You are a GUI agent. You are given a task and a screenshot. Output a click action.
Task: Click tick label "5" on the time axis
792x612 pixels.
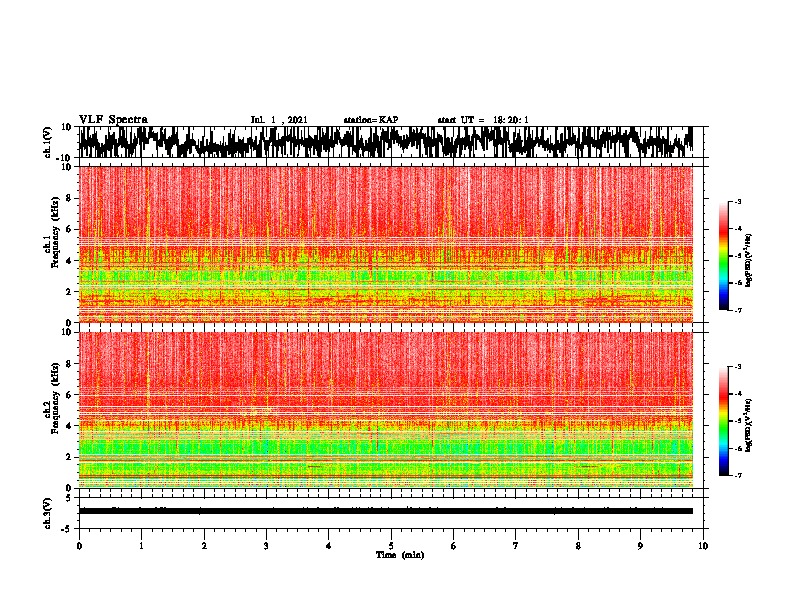click(x=391, y=546)
